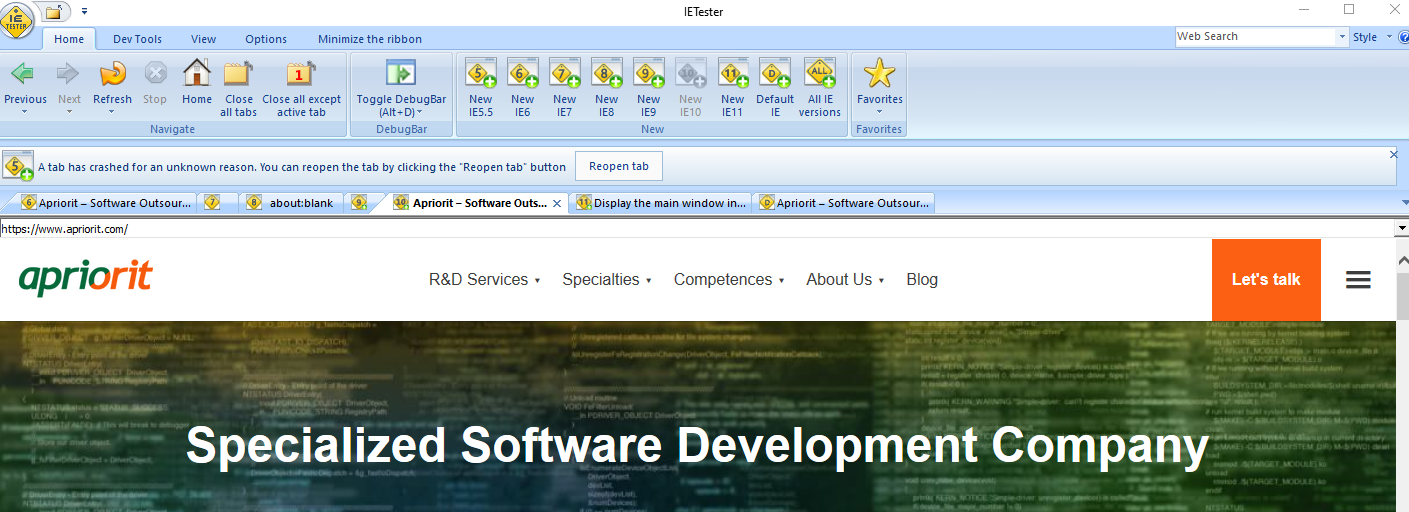Expand the R&D Services website menu
This screenshot has width=1409, height=512.
pyautogui.click(x=484, y=280)
